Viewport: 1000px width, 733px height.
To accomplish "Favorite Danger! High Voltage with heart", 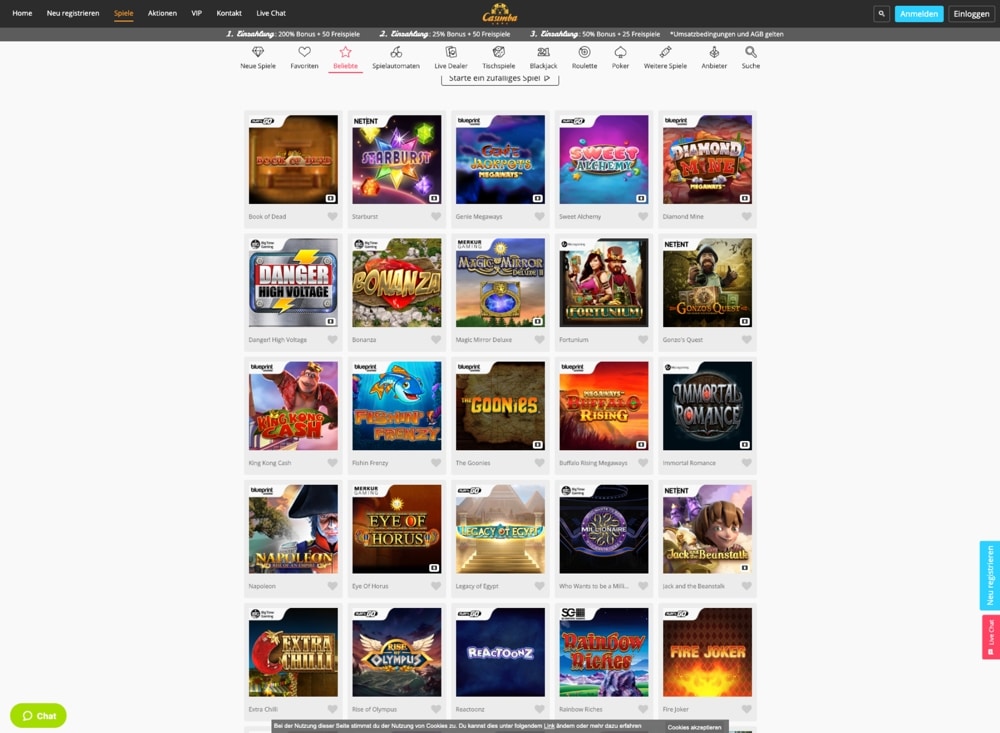I will click(332, 339).
